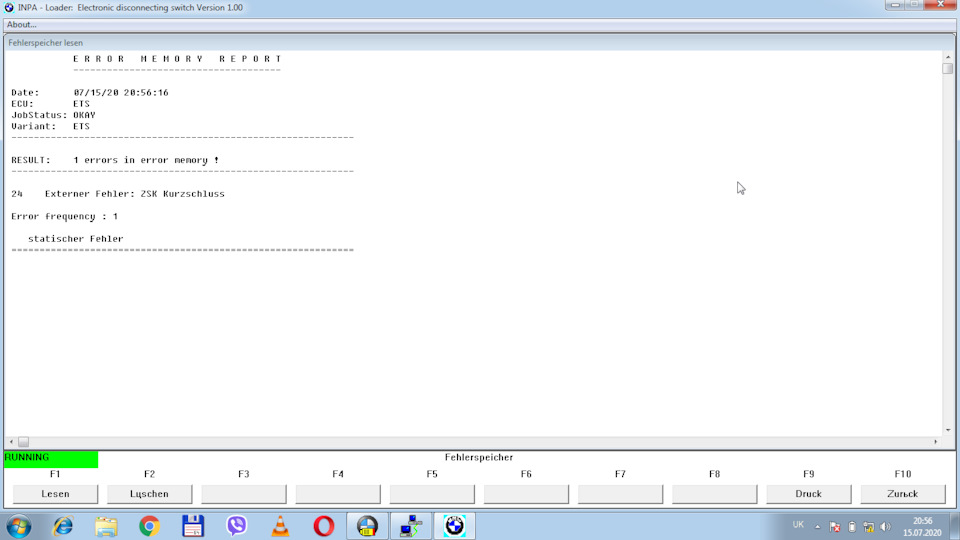
Task: Click the Druck button (F9)
Action: click(x=808, y=493)
